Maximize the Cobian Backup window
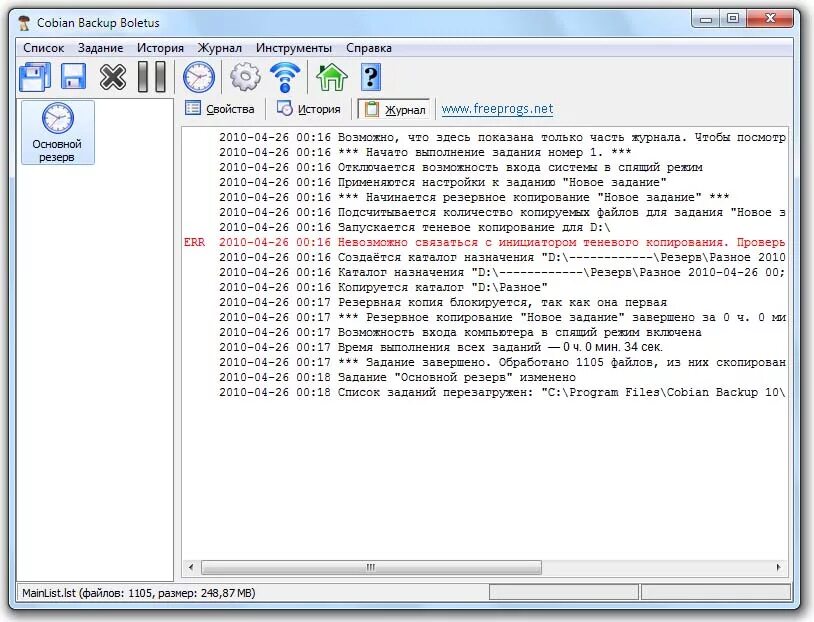 (732, 19)
